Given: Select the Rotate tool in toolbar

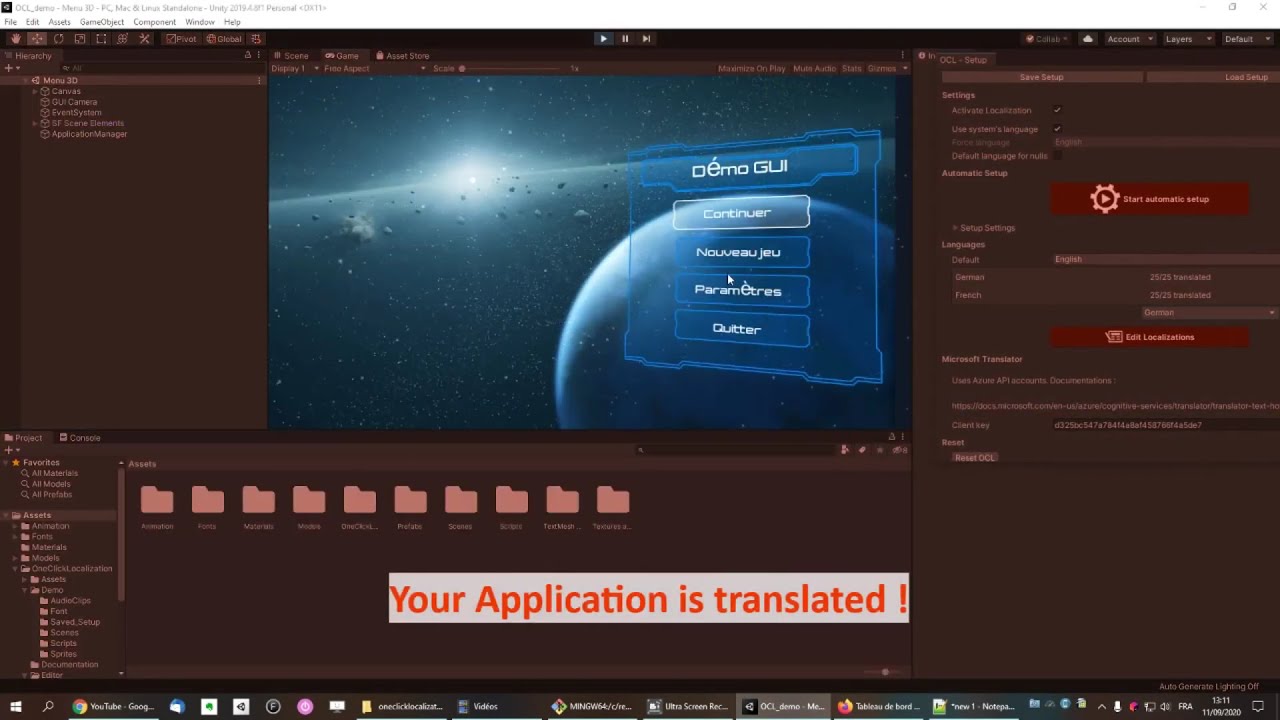Looking at the screenshot, I should point(58,39).
